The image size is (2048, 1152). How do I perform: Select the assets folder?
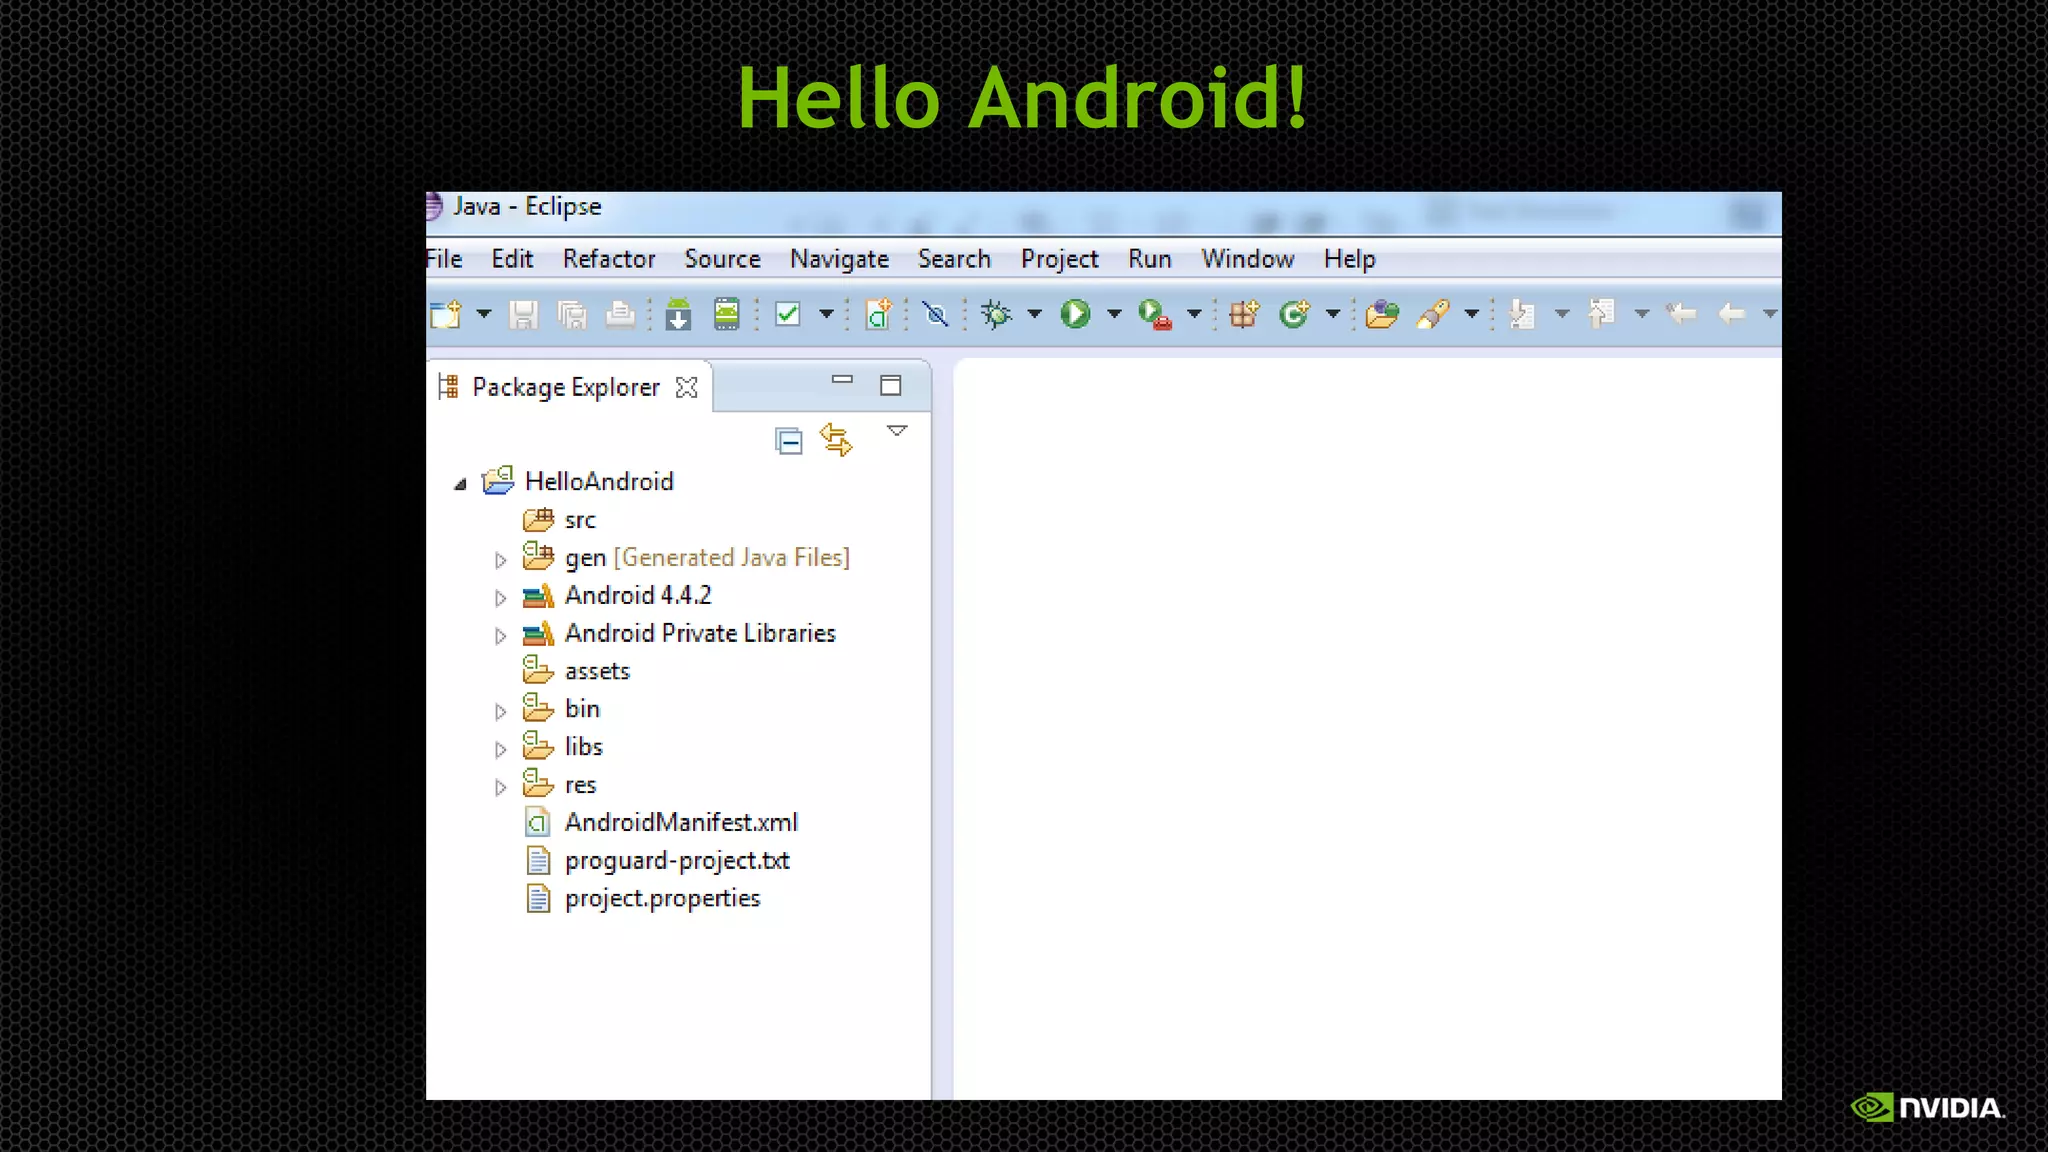pyautogui.click(x=597, y=671)
